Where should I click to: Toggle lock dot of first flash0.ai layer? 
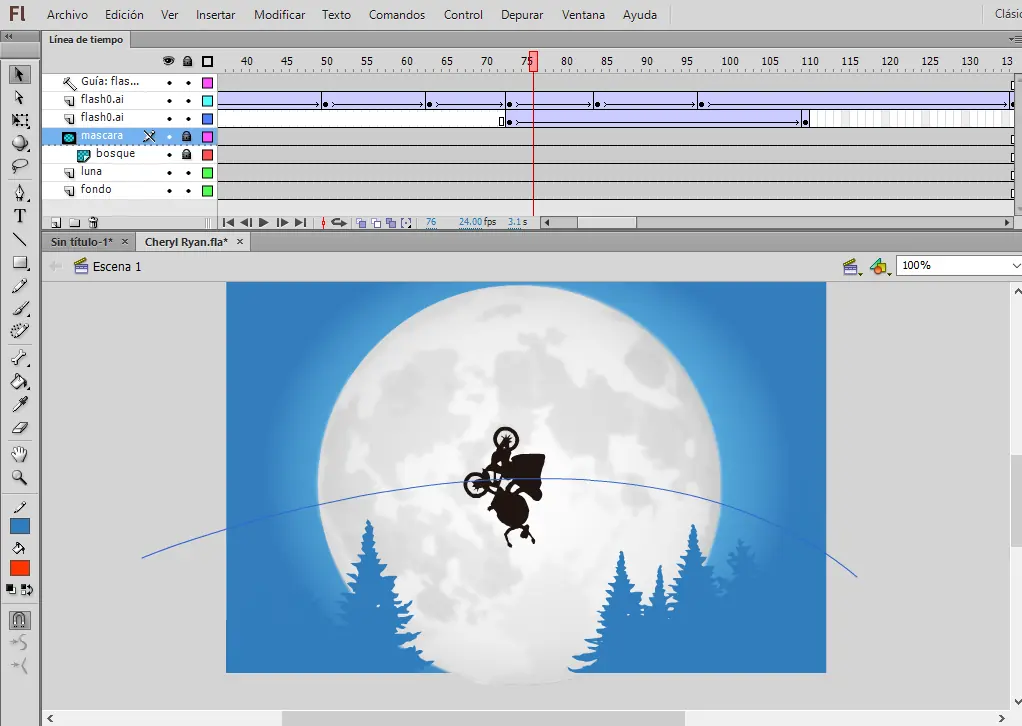pos(188,101)
